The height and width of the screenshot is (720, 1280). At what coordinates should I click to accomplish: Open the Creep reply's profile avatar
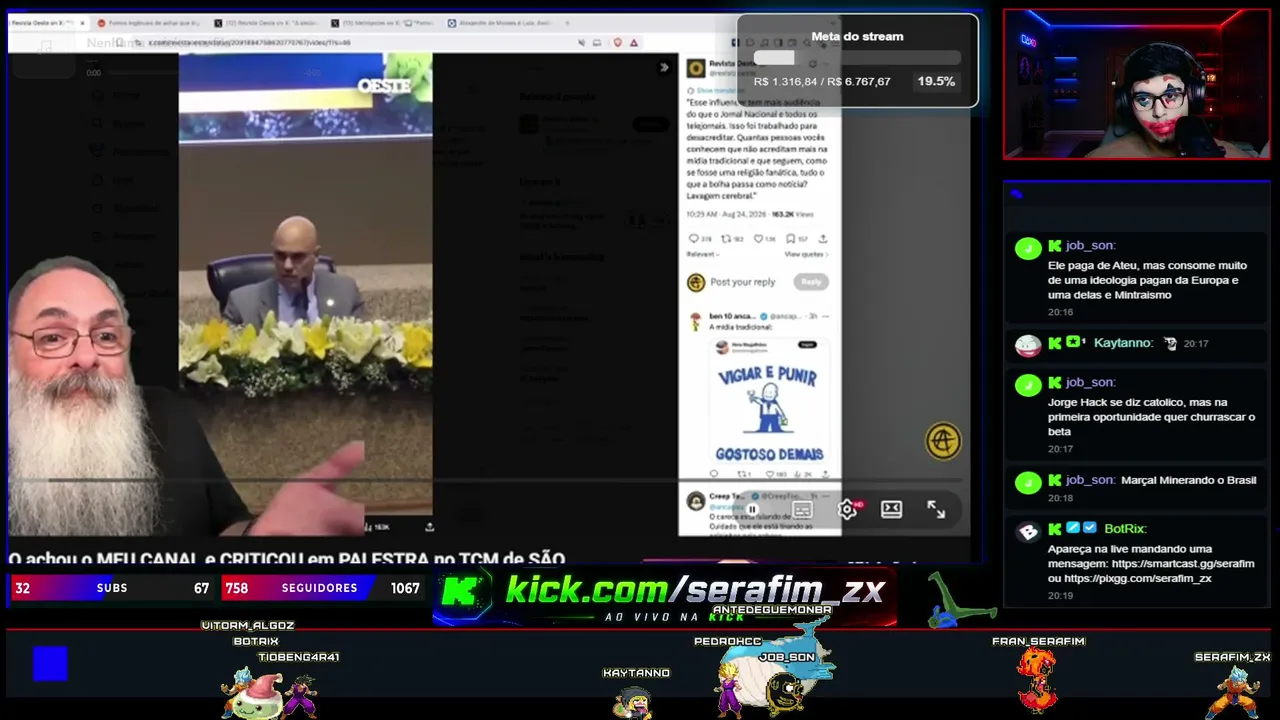pos(696,501)
